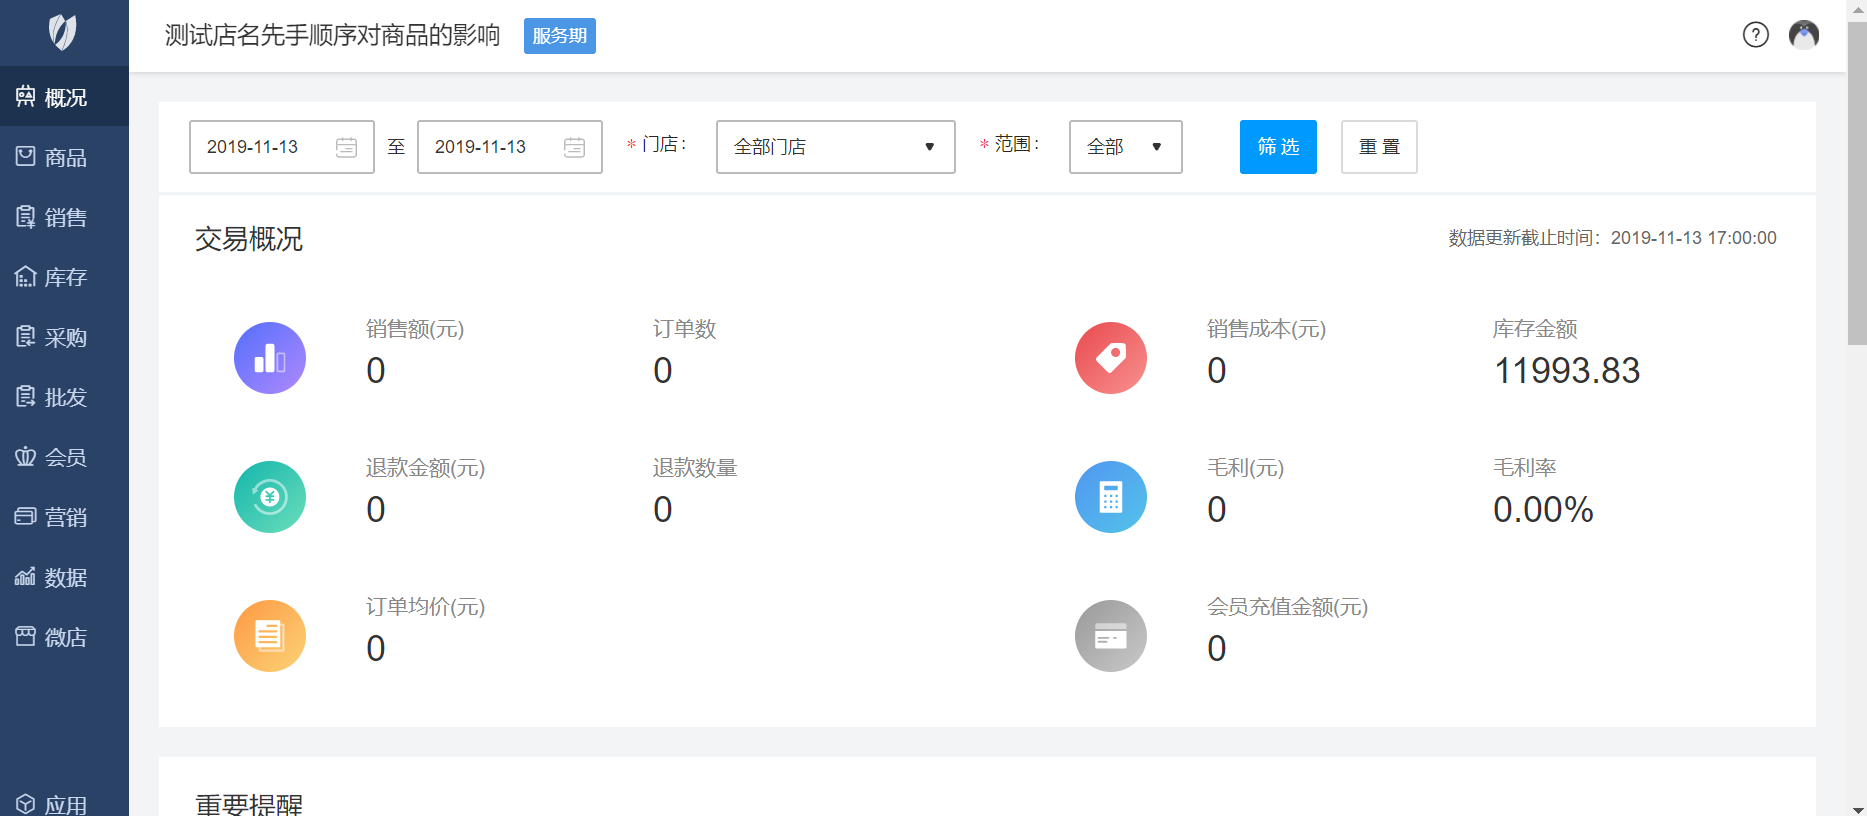
Task: Click the purple sales amount chart icon
Action: (270, 358)
